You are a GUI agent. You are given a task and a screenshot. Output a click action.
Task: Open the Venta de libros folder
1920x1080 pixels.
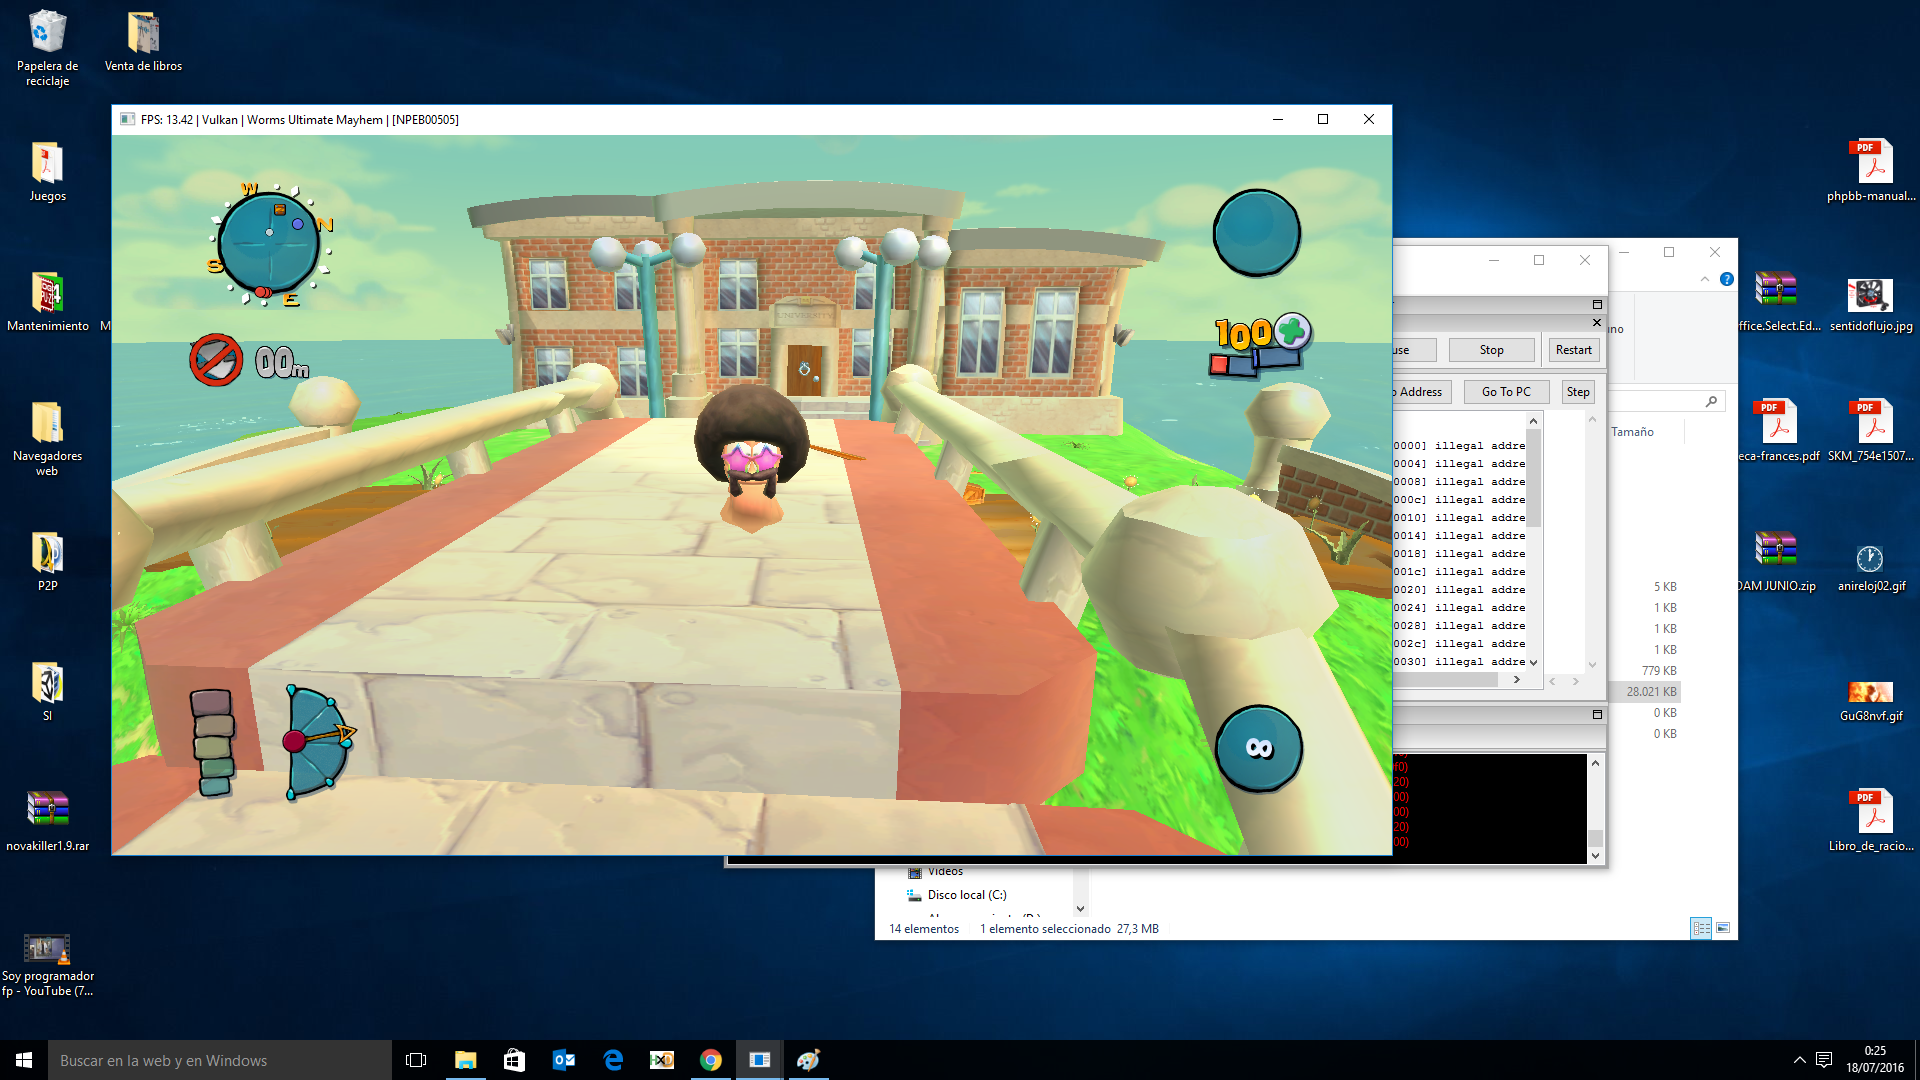pos(143,42)
